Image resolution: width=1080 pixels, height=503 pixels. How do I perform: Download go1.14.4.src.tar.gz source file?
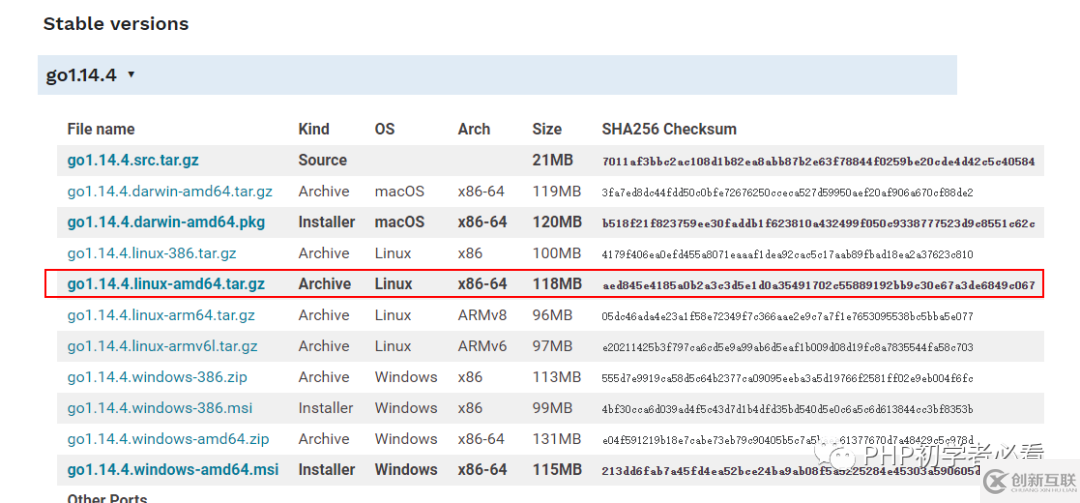pos(133,160)
